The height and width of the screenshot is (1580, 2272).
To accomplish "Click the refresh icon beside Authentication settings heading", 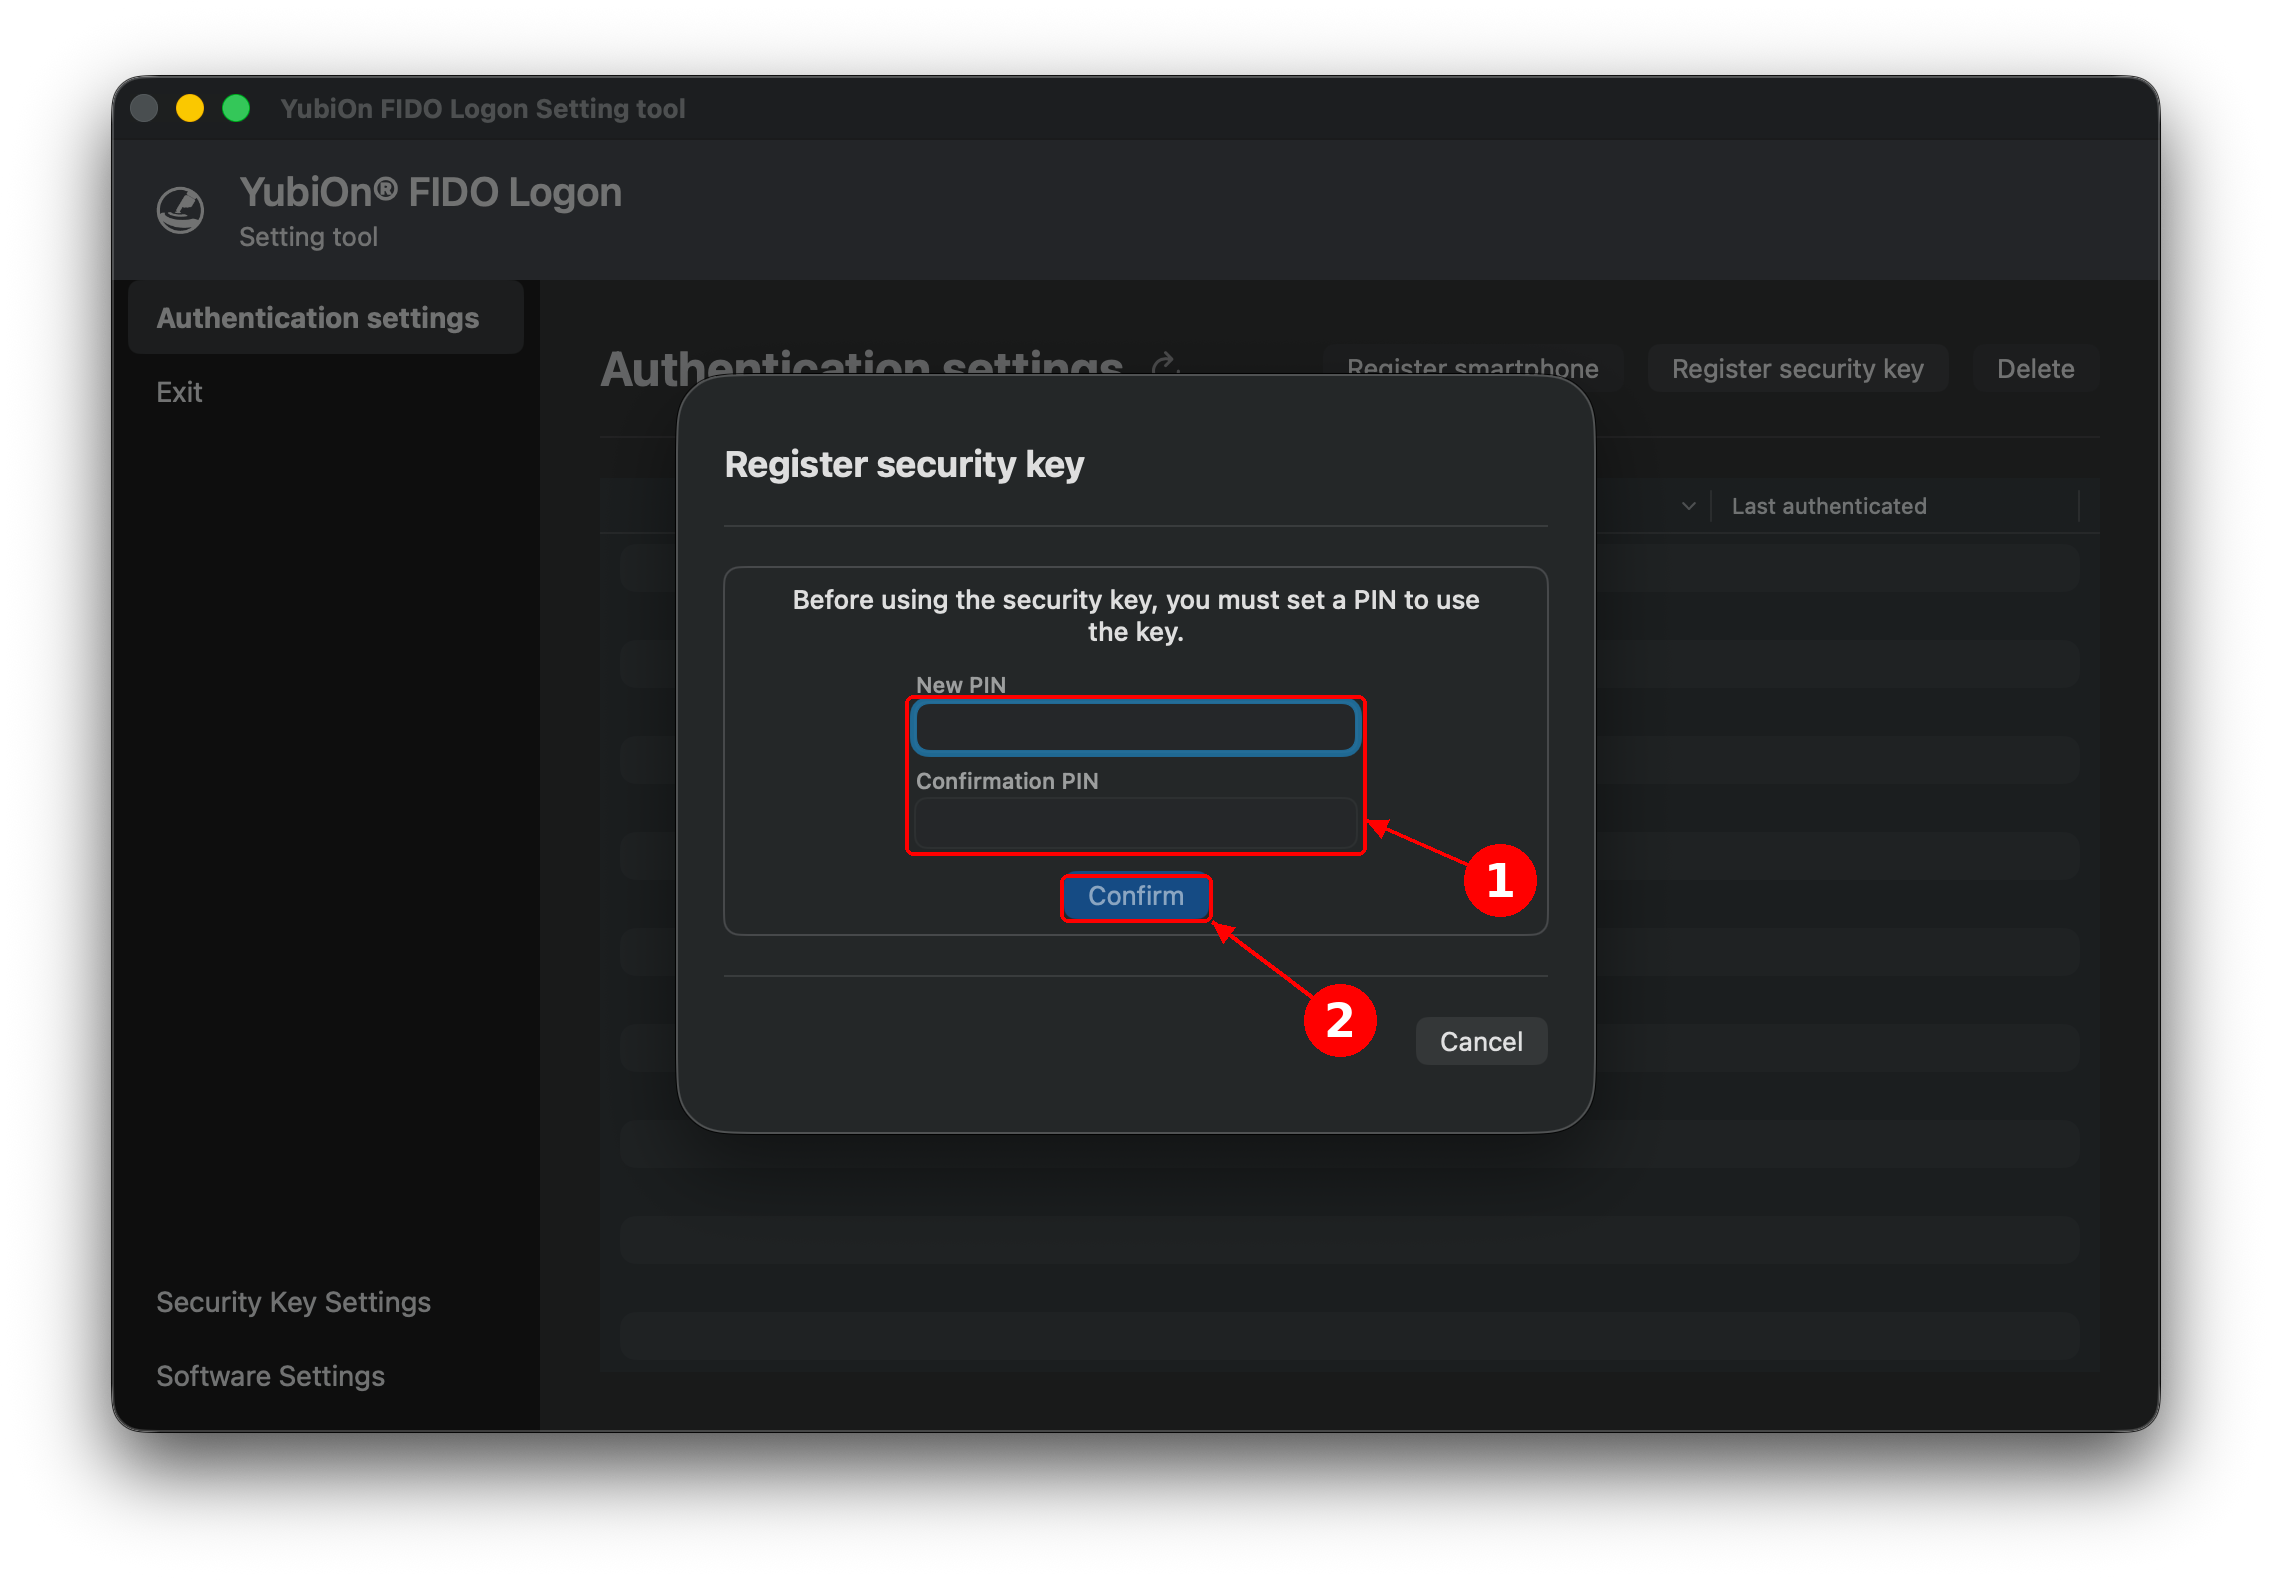I will 1164,363.
